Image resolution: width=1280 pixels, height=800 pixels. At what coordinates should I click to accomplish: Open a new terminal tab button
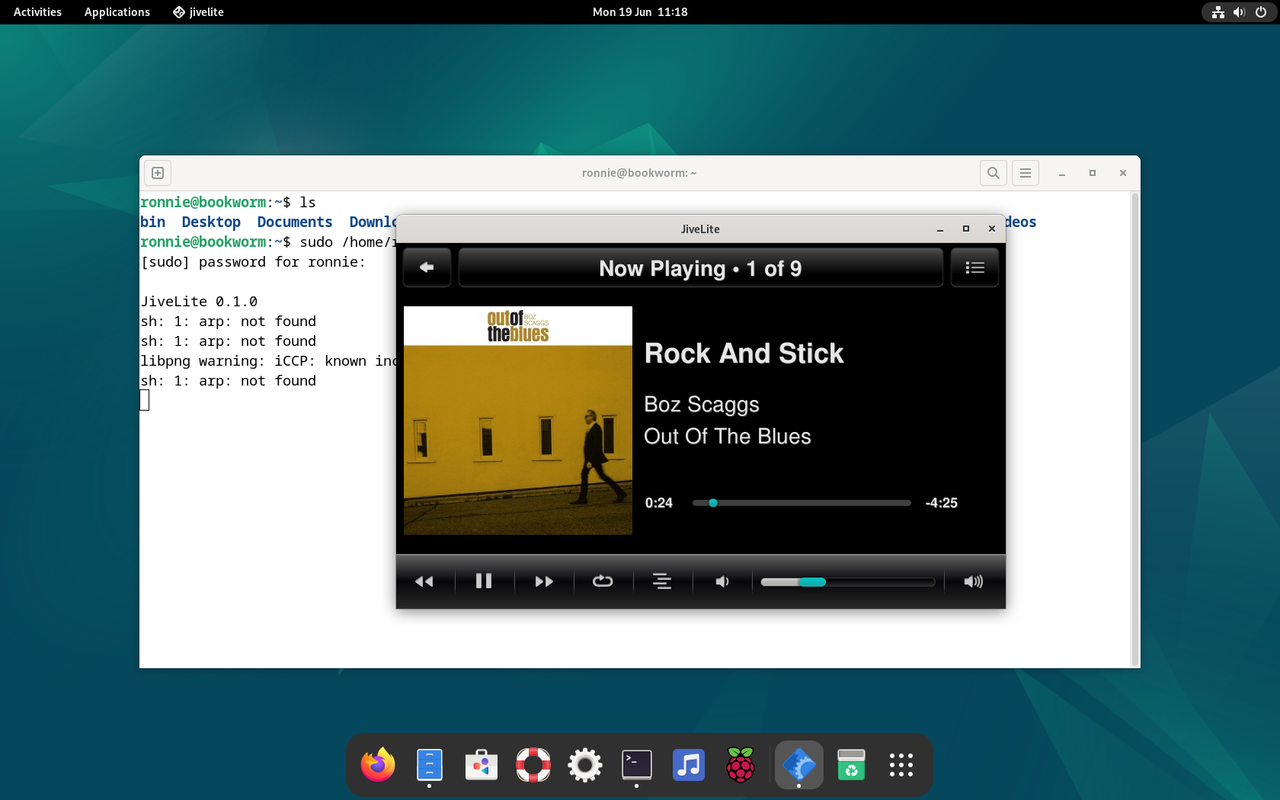tap(158, 173)
